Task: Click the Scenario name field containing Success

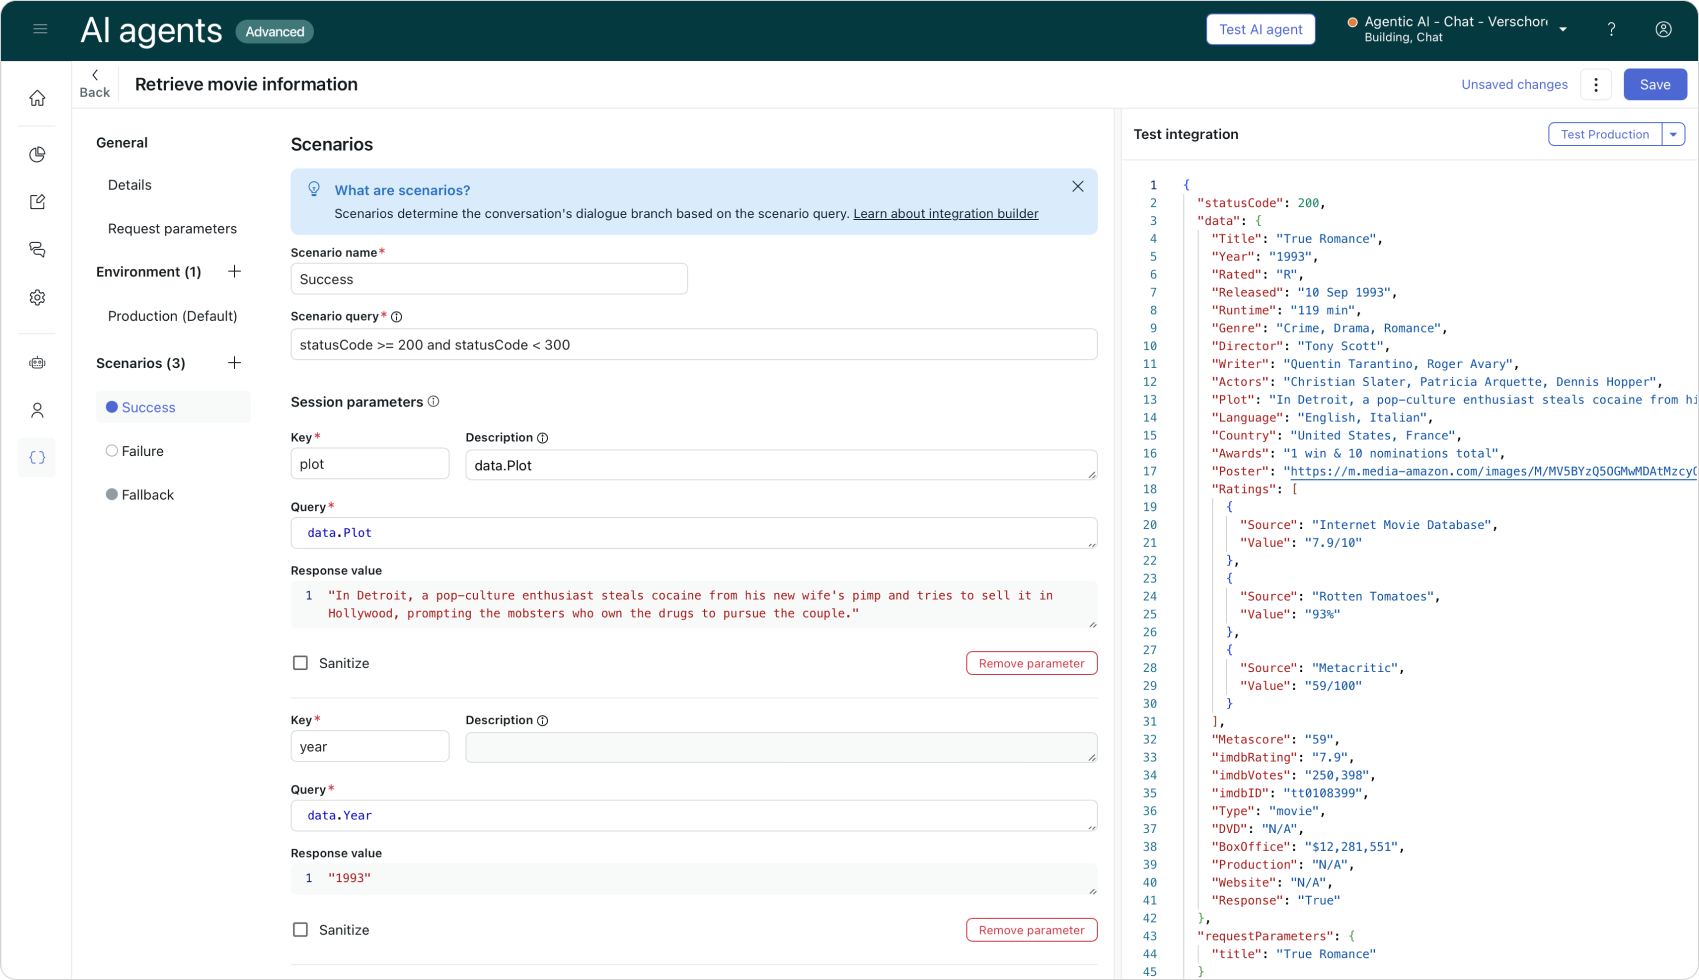Action: coord(489,279)
